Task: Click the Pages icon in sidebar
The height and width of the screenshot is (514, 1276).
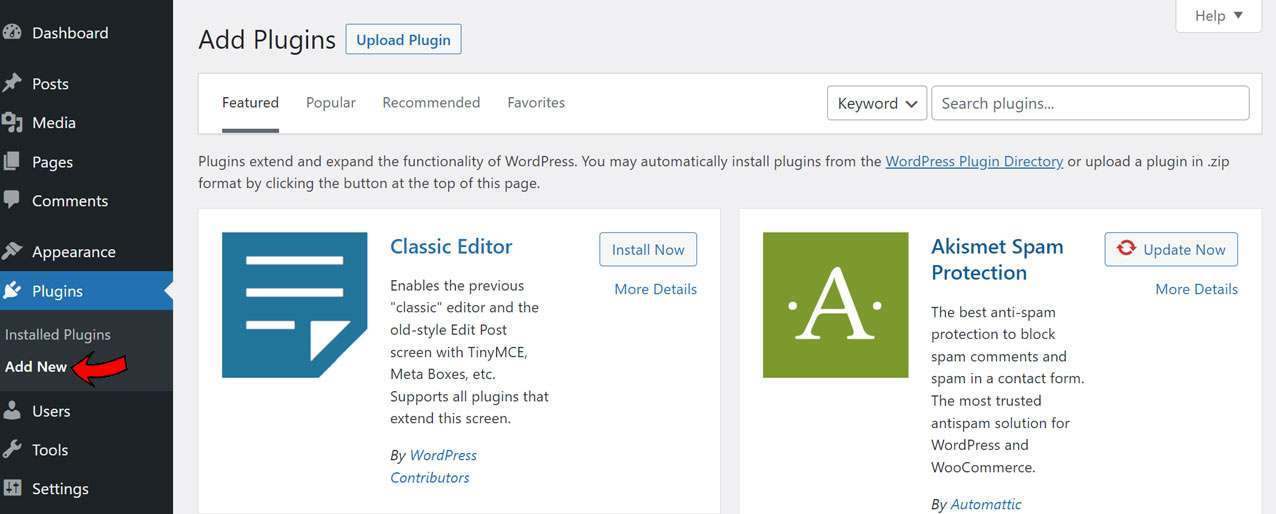Action: point(11,161)
